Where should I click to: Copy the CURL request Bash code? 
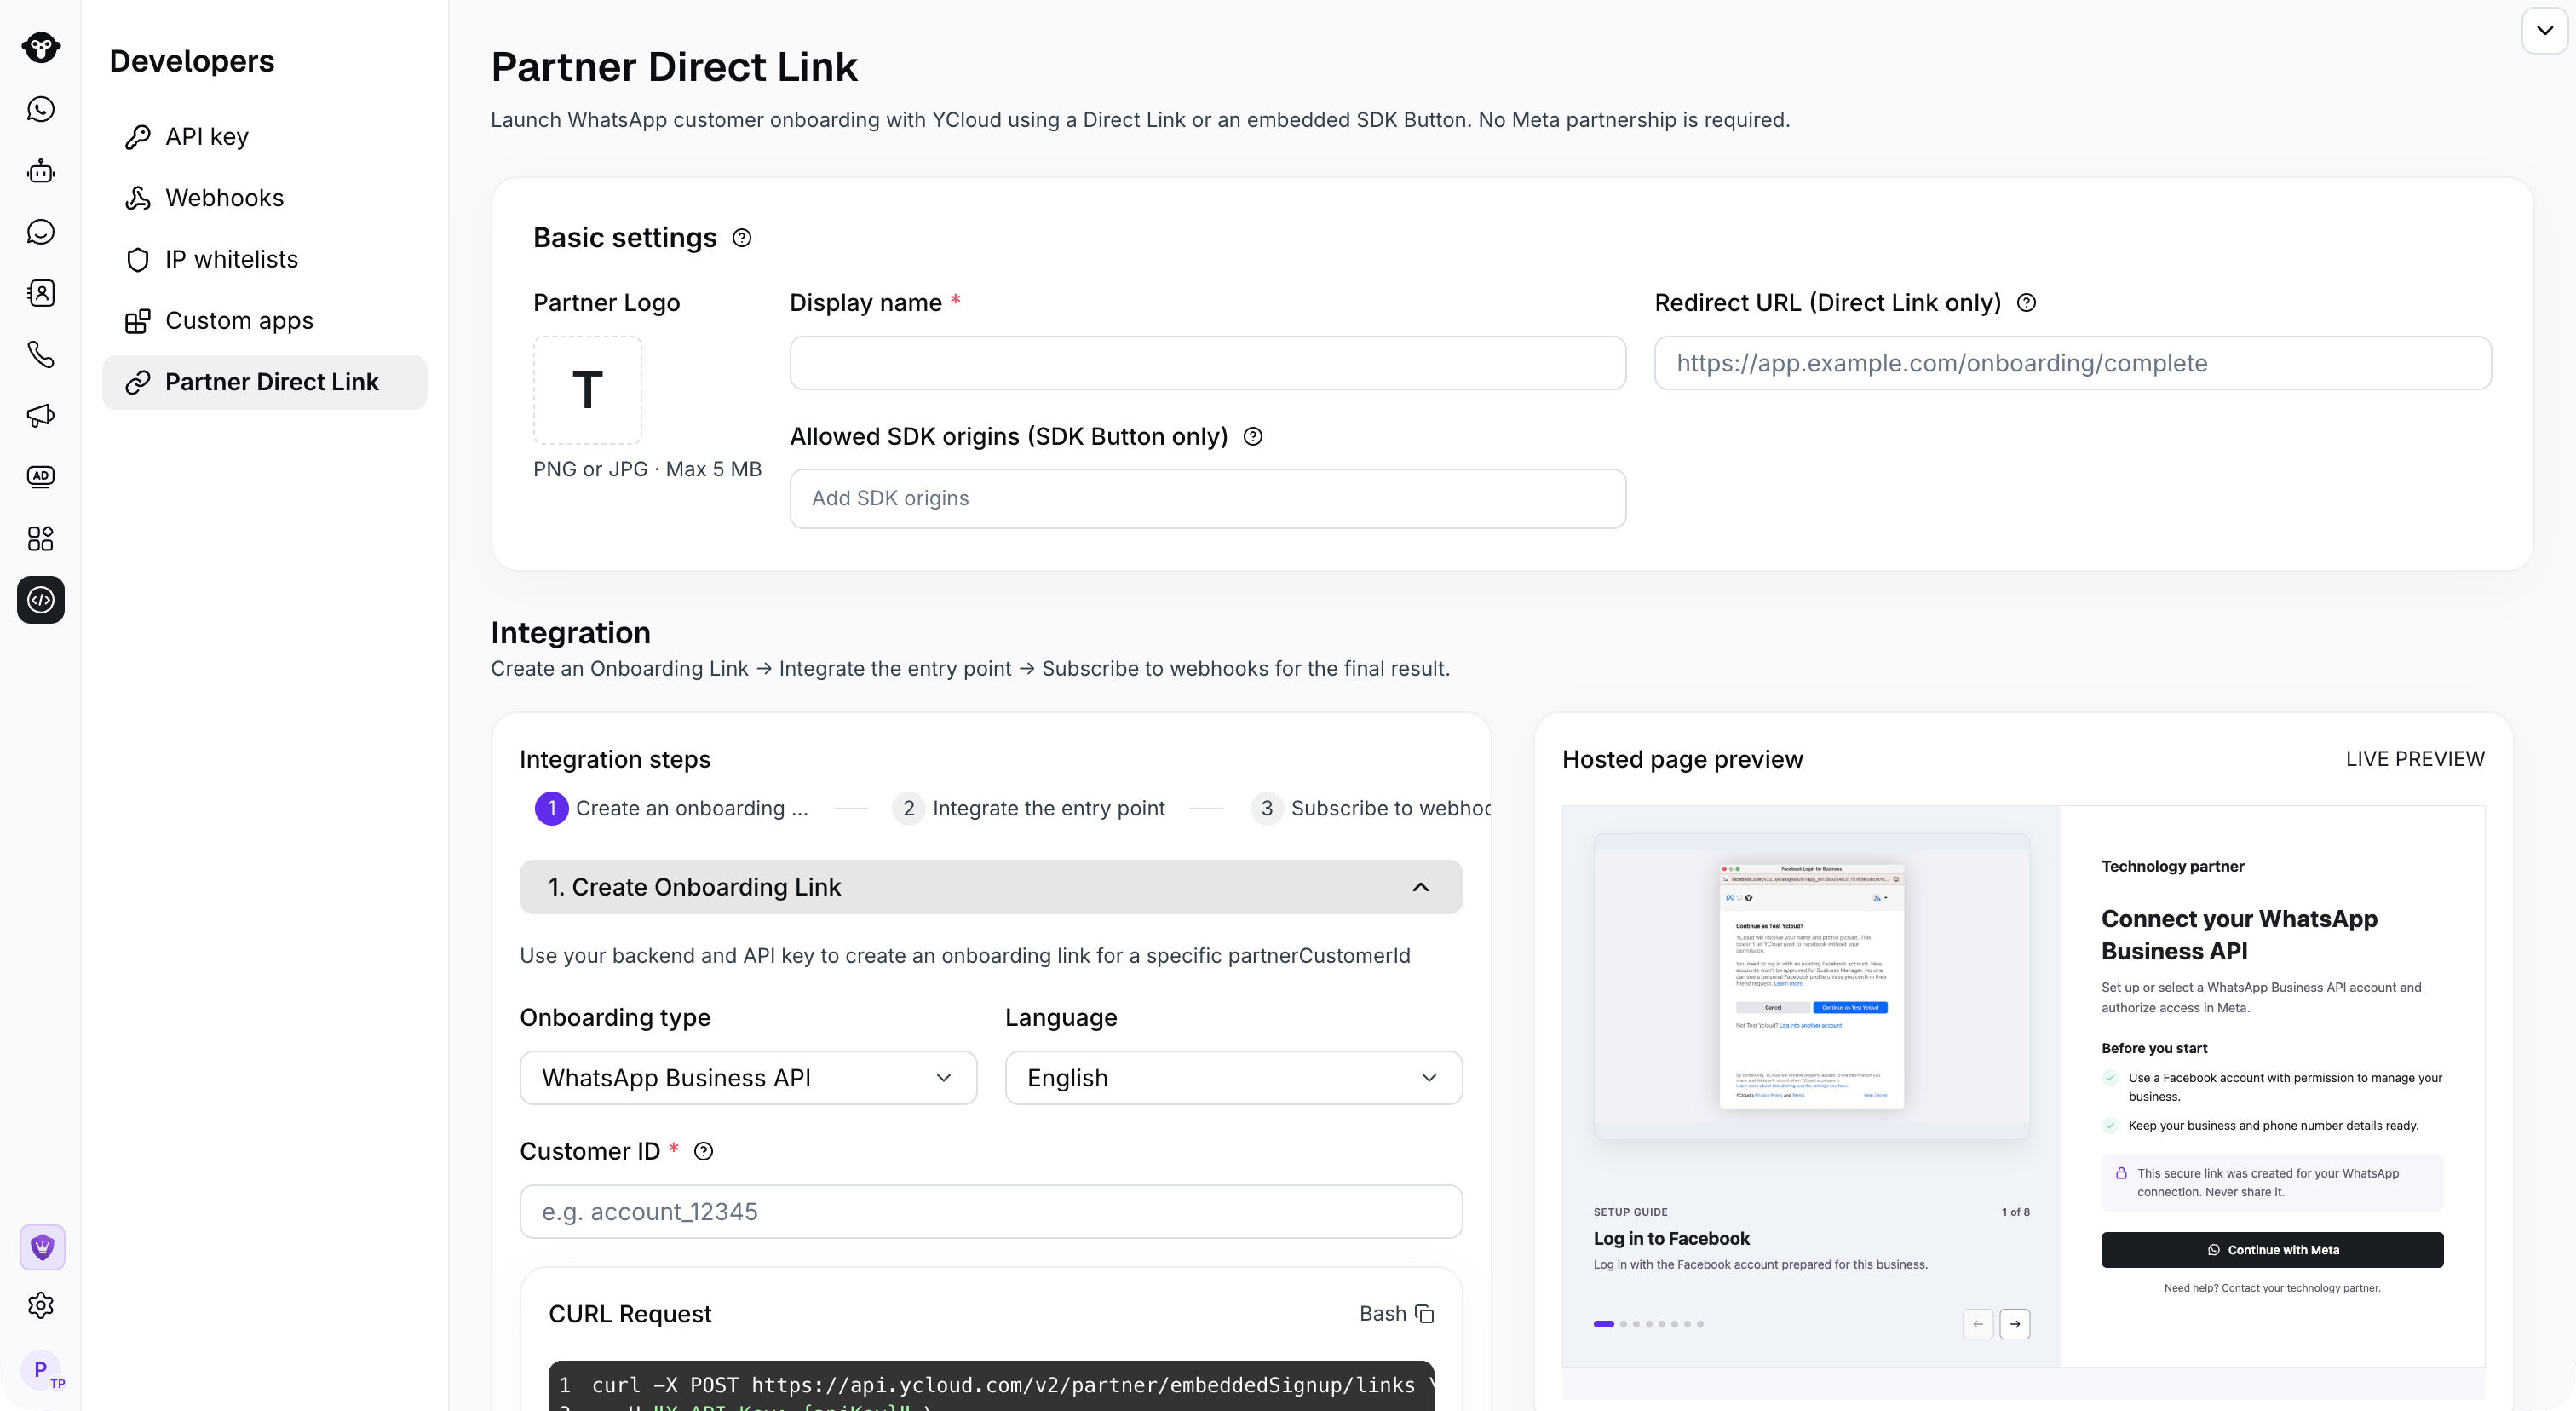click(1425, 1314)
